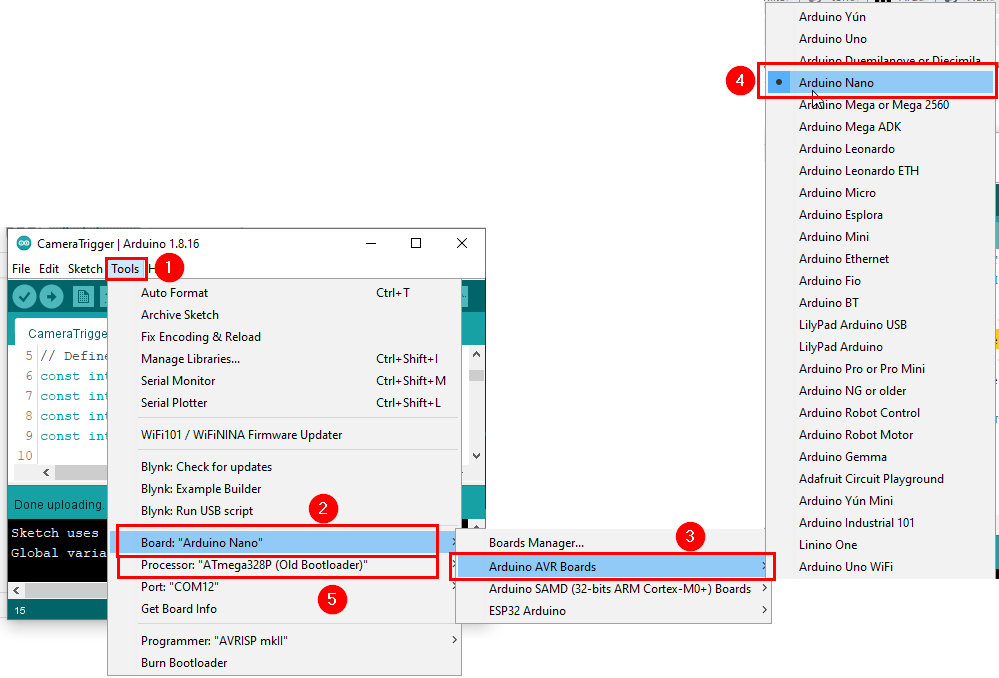Select Linino One board
Image resolution: width=999 pixels, height=678 pixels.
click(x=879, y=545)
